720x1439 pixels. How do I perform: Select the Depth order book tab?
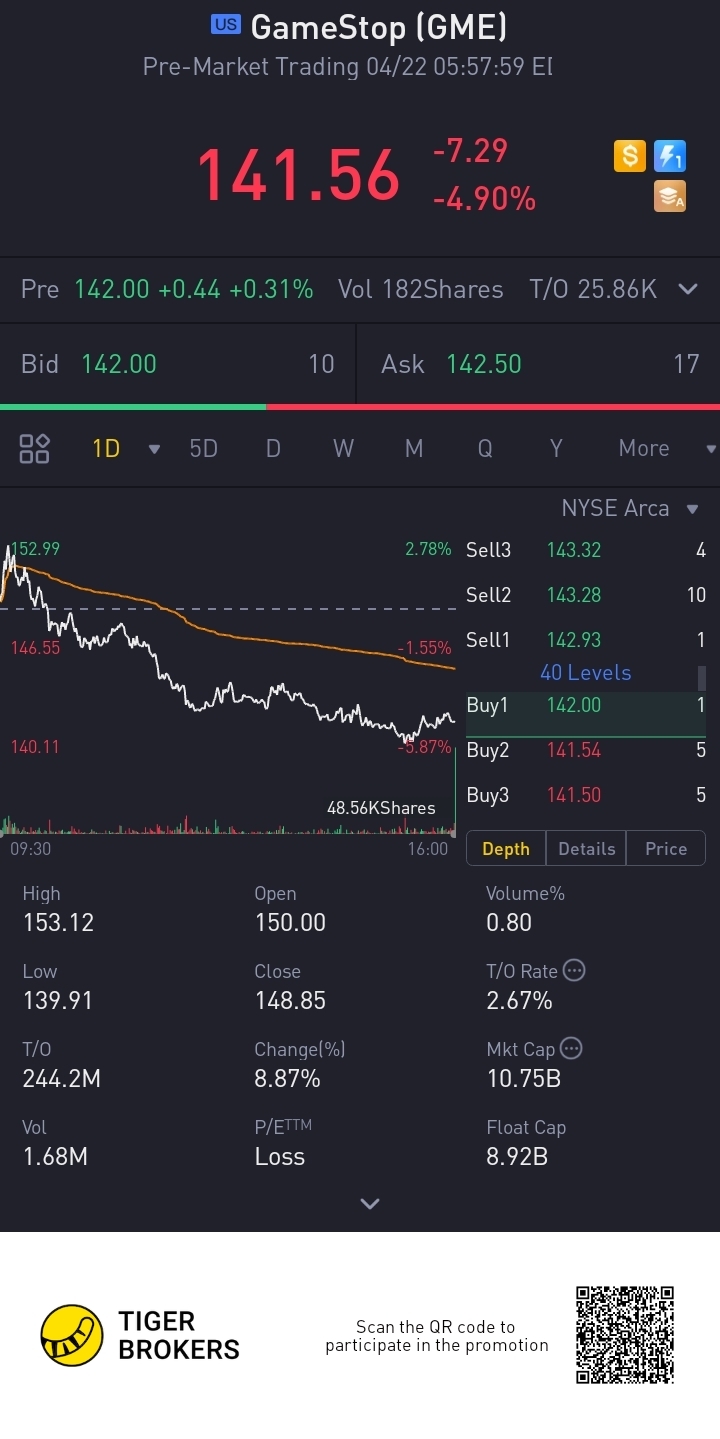pyautogui.click(x=506, y=848)
